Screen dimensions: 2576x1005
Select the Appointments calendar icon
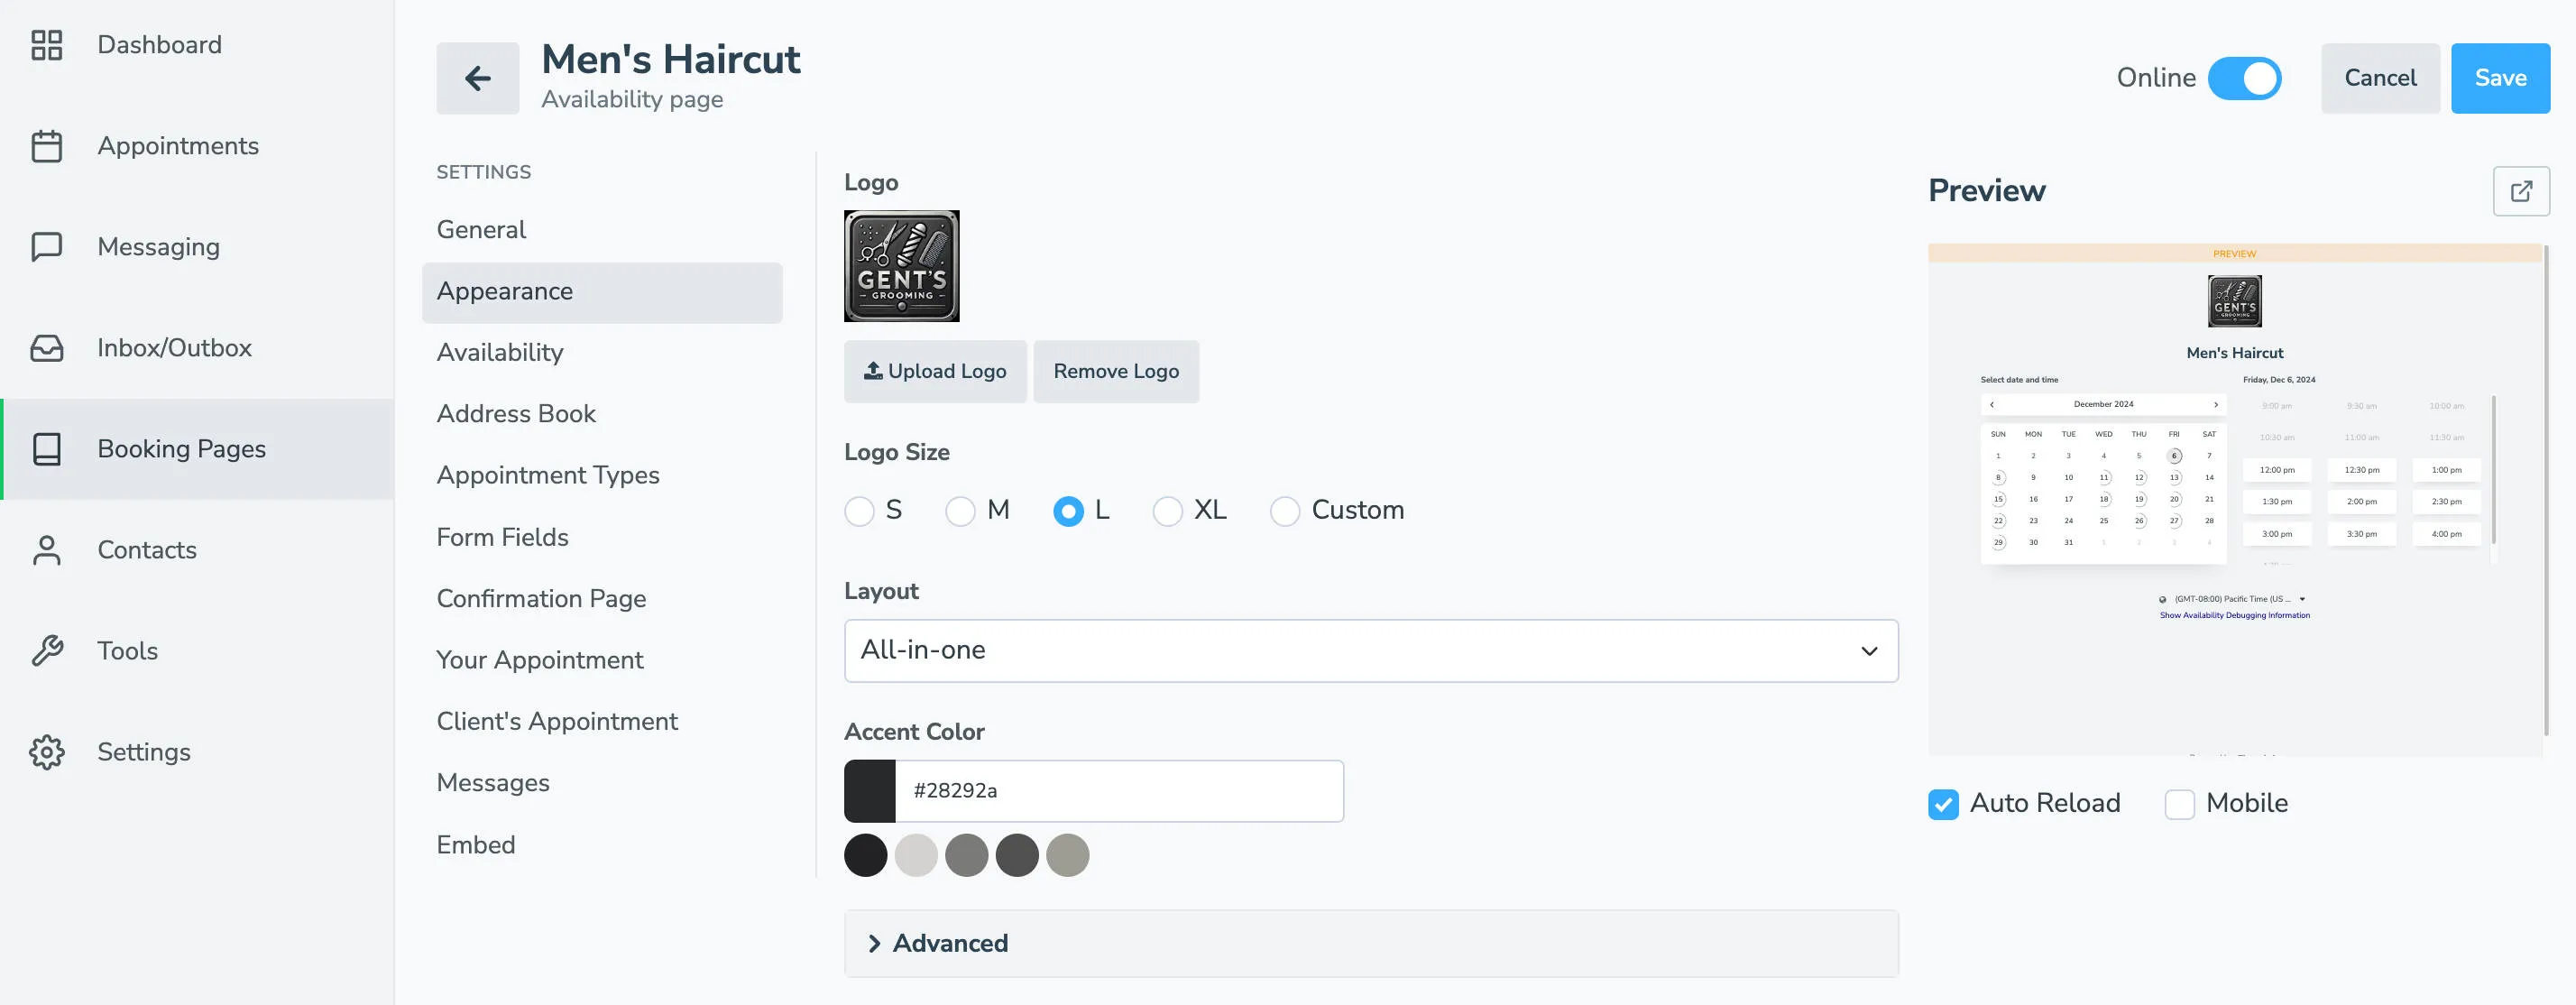pos(46,146)
